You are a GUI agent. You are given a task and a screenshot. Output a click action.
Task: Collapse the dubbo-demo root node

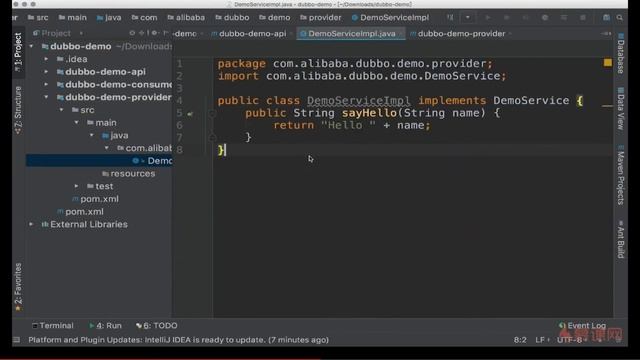[x=31, y=47]
